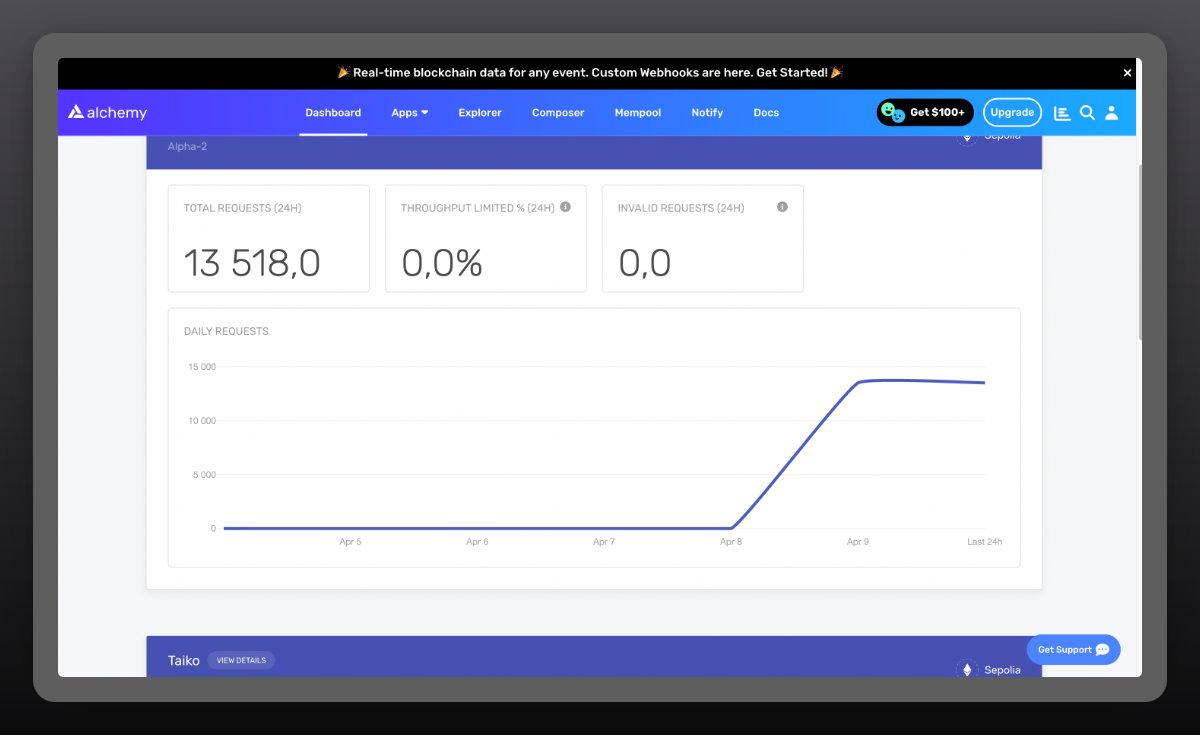Screen dimensions: 1200x735
Task: Click the Ethereum icon beside Taiko's Sepolia
Action: pos(966,669)
